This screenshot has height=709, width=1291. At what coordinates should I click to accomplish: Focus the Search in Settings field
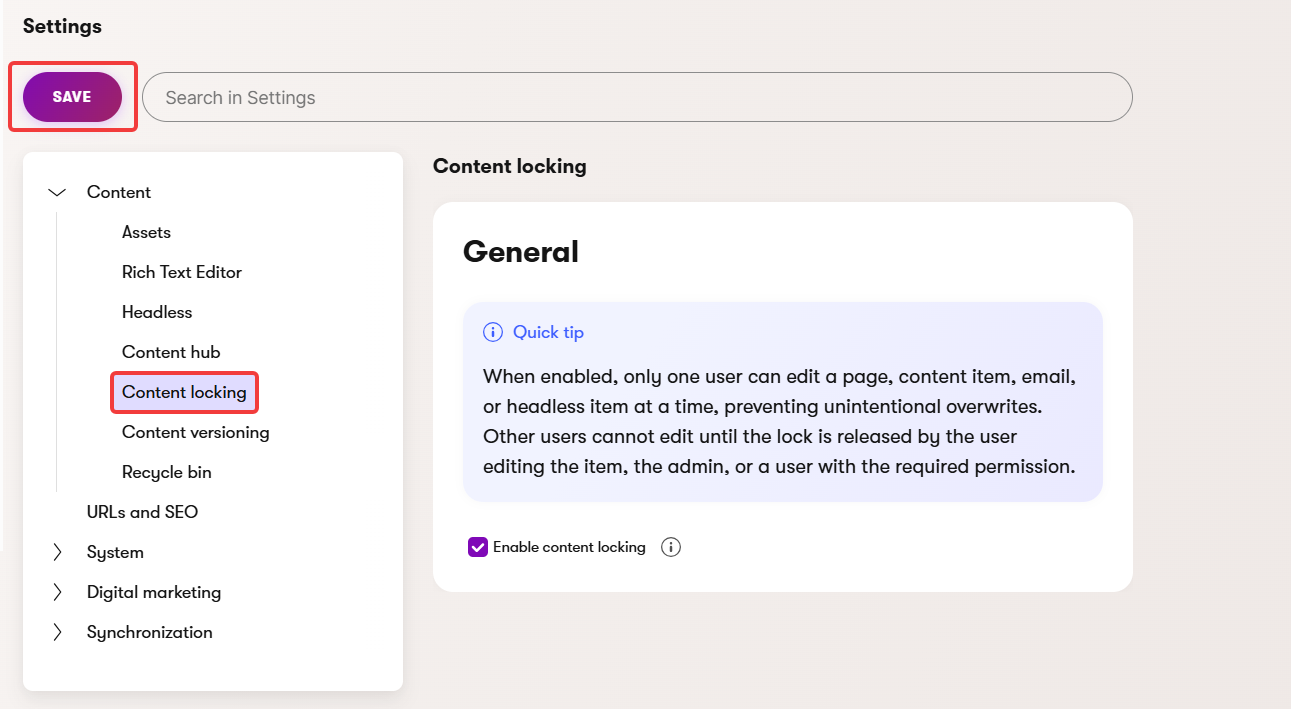point(637,97)
